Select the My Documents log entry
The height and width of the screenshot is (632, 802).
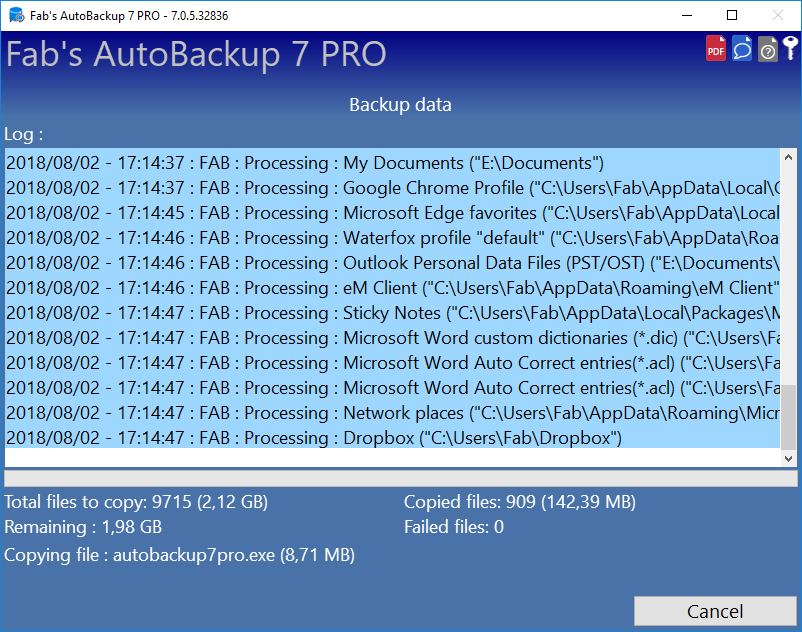[x=392, y=163]
